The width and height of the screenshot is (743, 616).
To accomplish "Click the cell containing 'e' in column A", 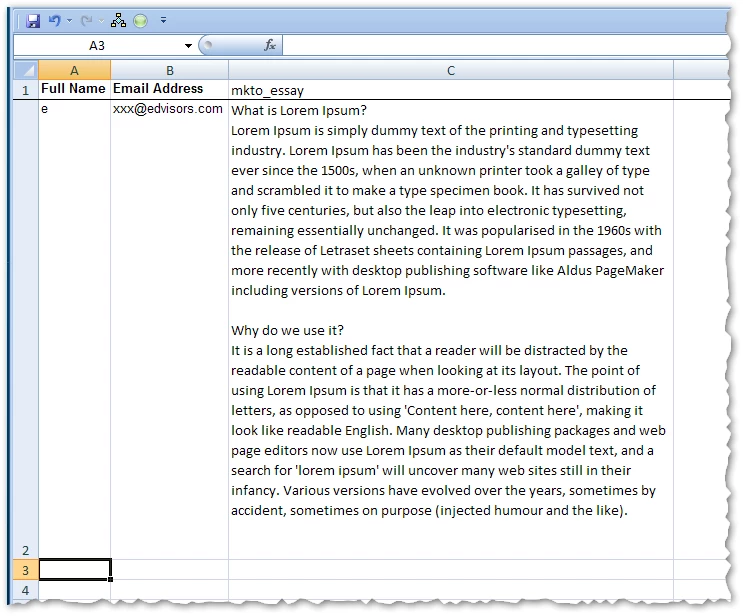I will click(74, 329).
